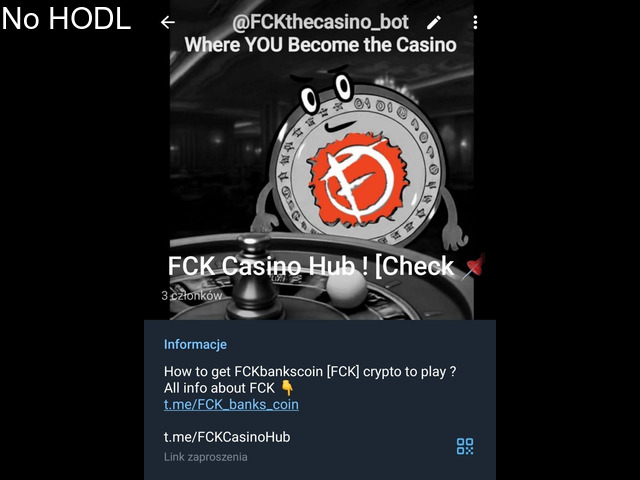
Task: Open the t.me/FCK_banks_coin link
Action: (x=231, y=404)
